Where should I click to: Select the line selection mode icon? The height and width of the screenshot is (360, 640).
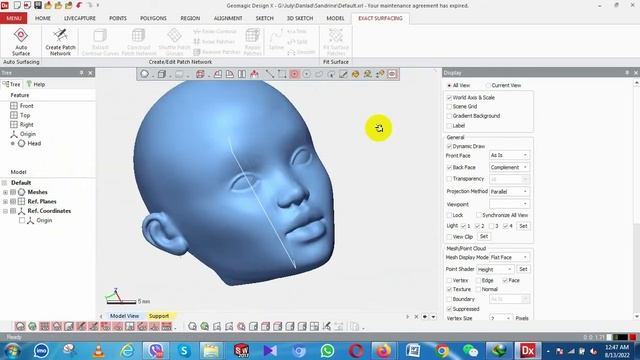click(x=270, y=74)
